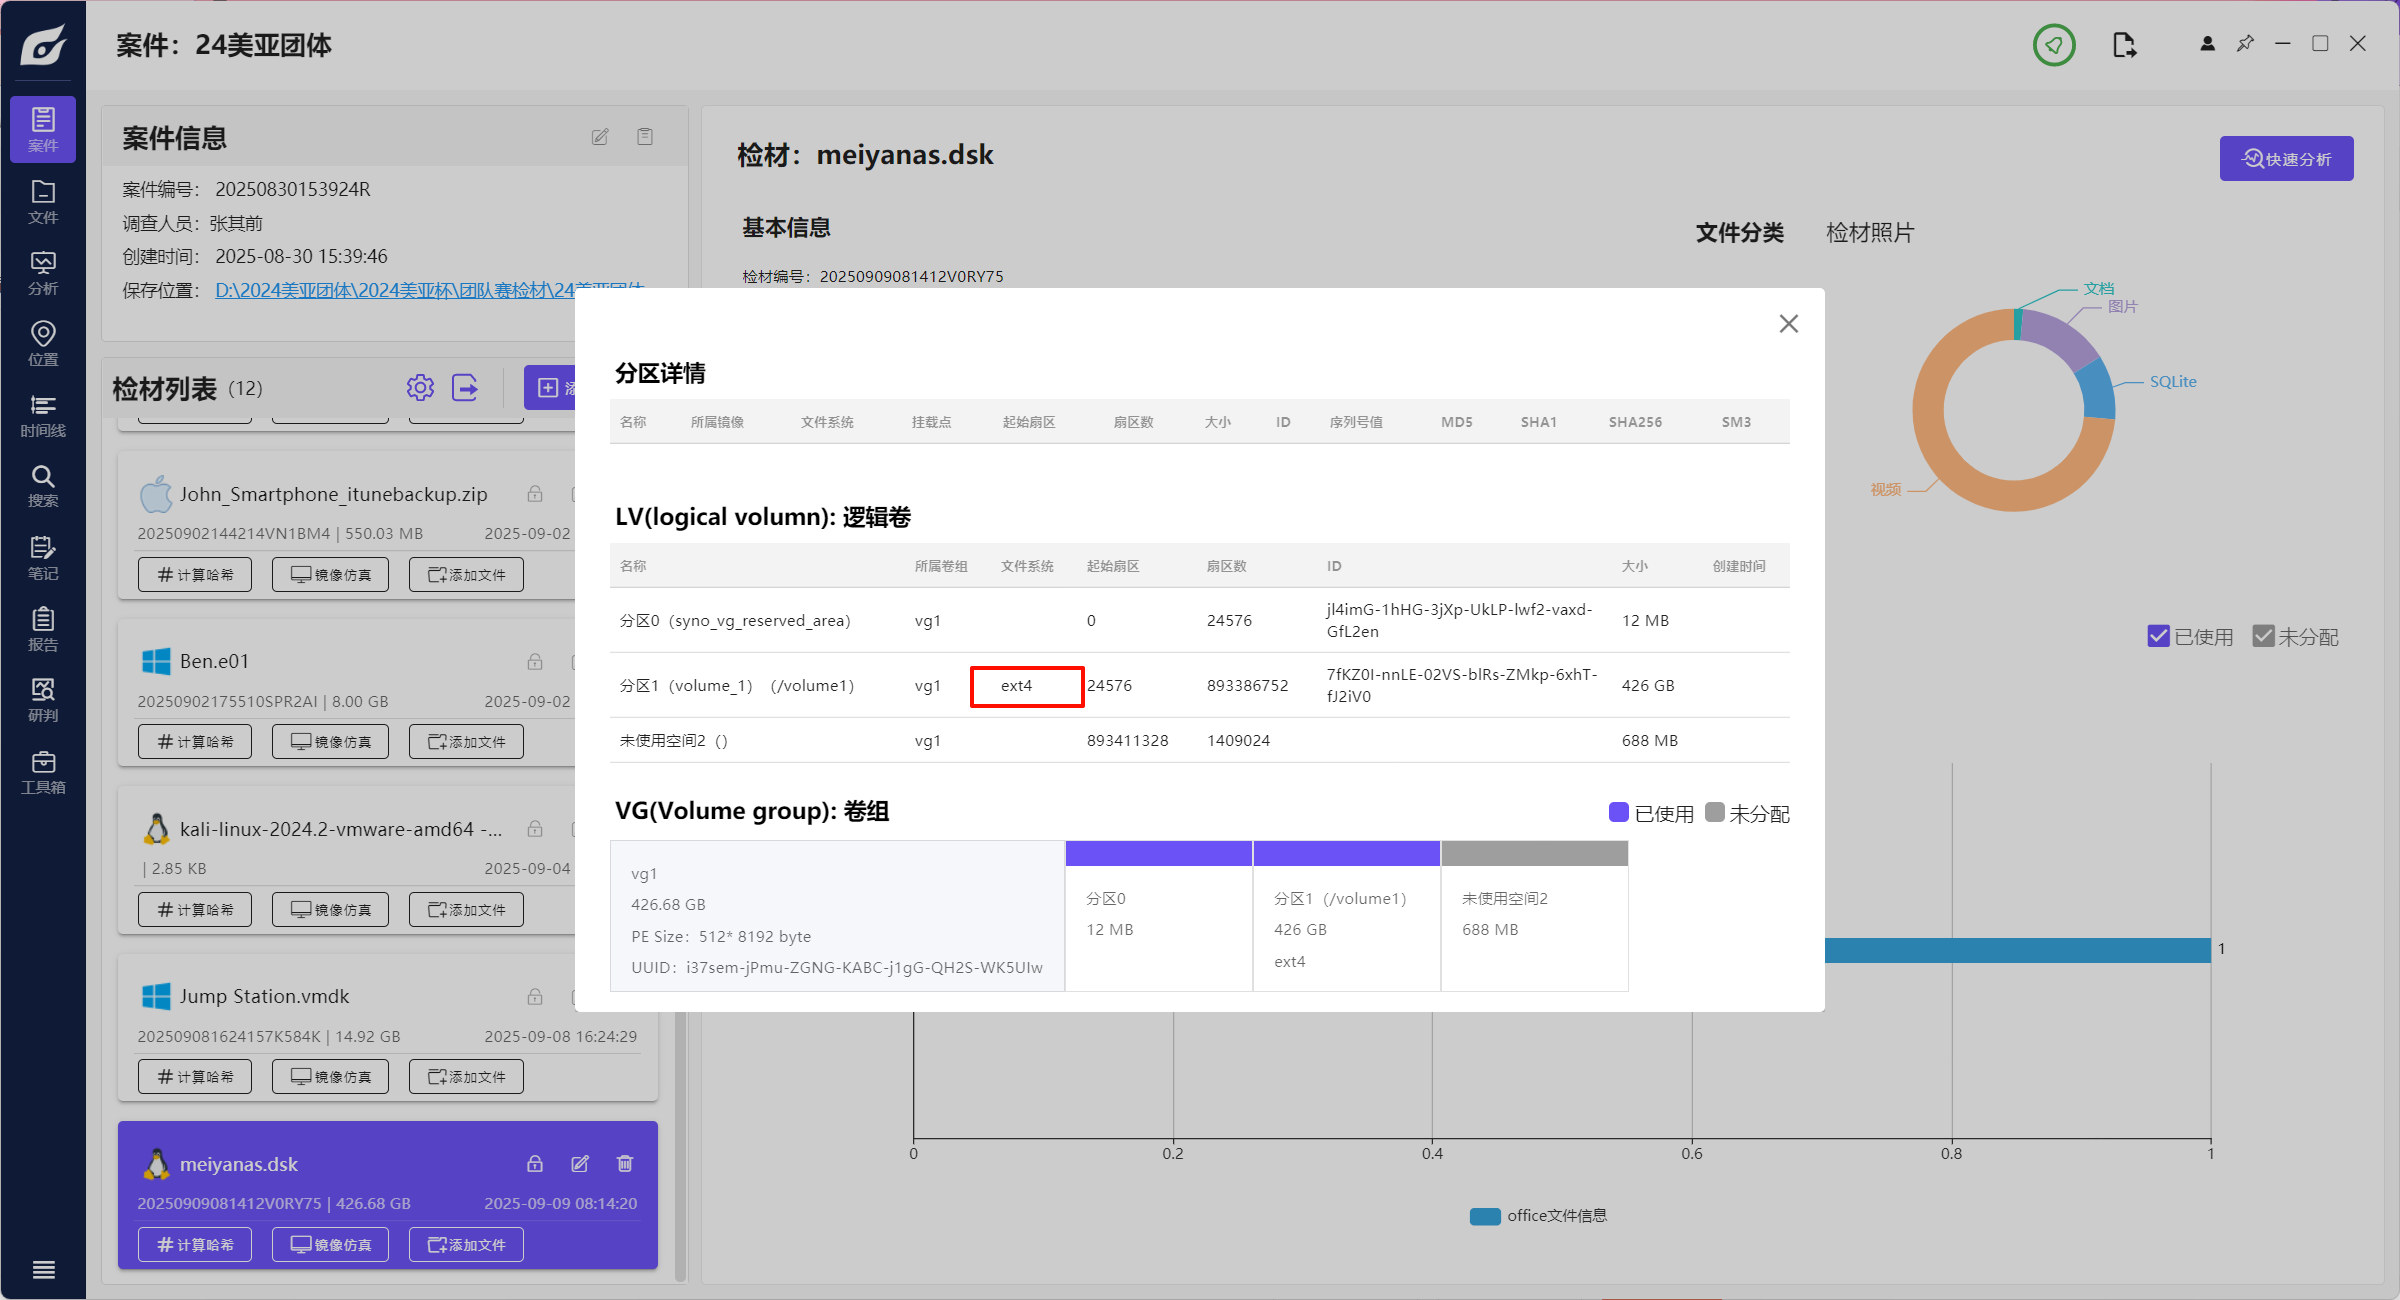The image size is (2400, 1300).
Task: Toggle the 未分配 checkbox in the chart legend
Action: click(x=2263, y=636)
